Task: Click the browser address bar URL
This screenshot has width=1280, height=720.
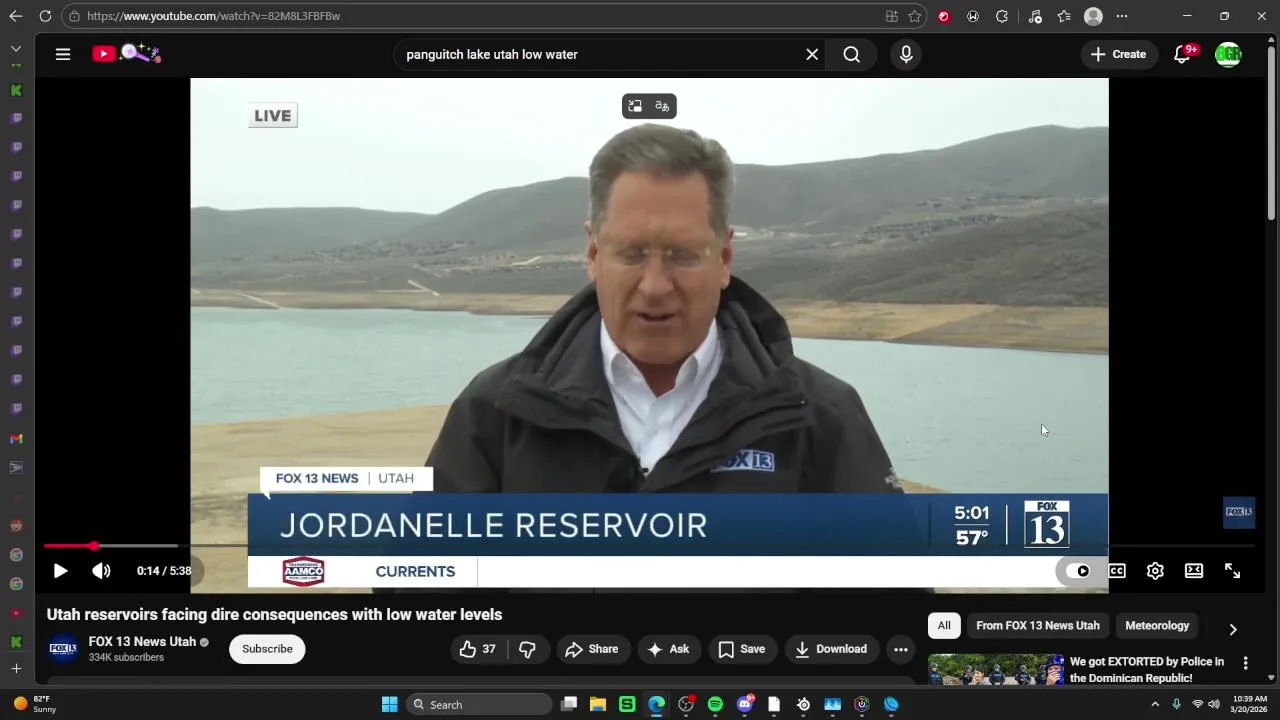Action: (213, 16)
